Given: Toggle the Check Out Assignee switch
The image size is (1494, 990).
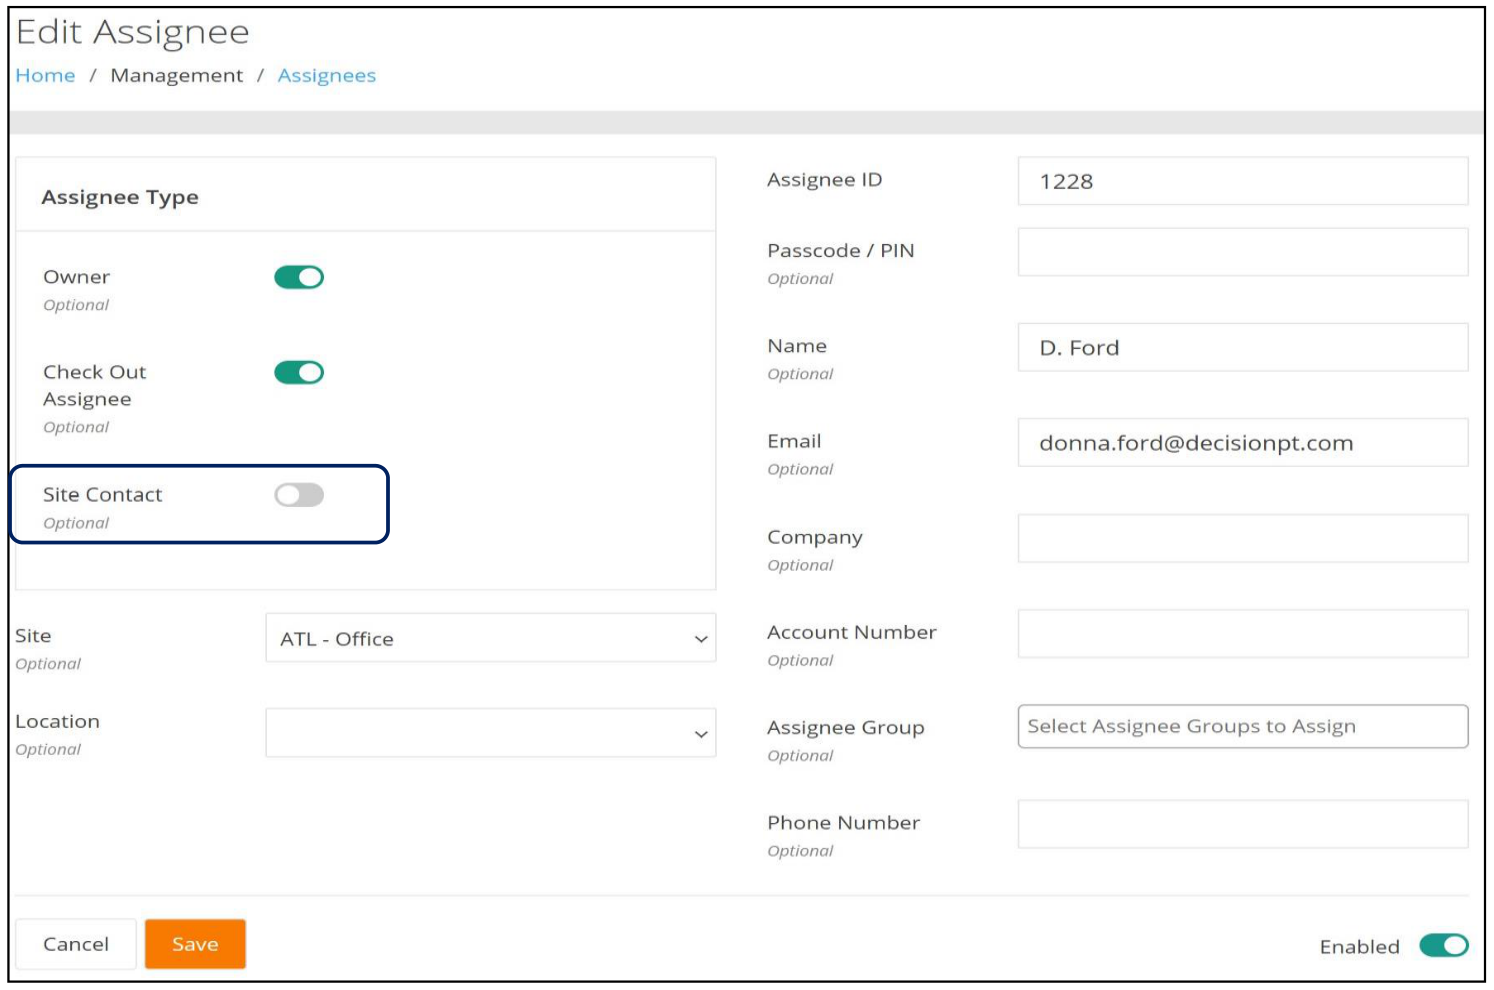Looking at the screenshot, I should point(299,372).
